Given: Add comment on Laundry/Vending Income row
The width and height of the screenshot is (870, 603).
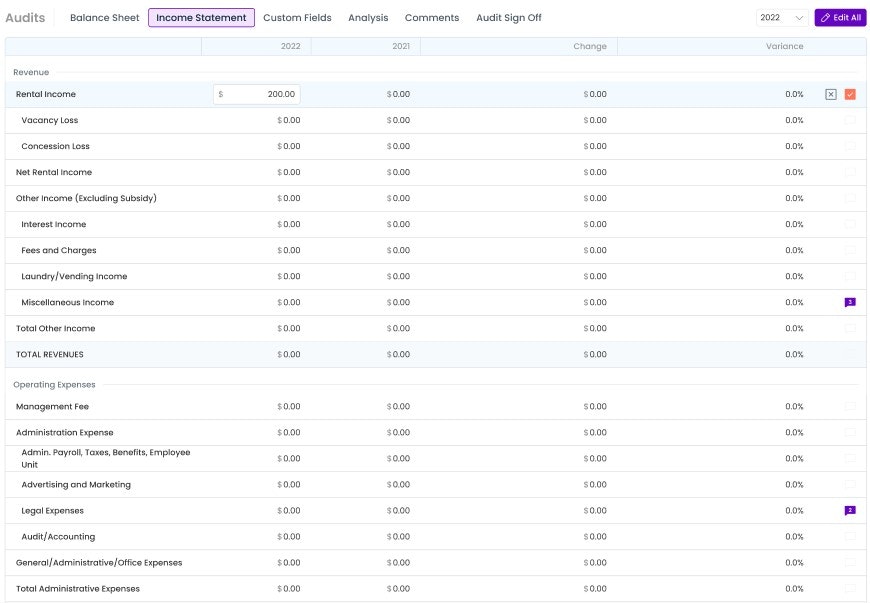Looking at the screenshot, I should [x=850, y=276].
